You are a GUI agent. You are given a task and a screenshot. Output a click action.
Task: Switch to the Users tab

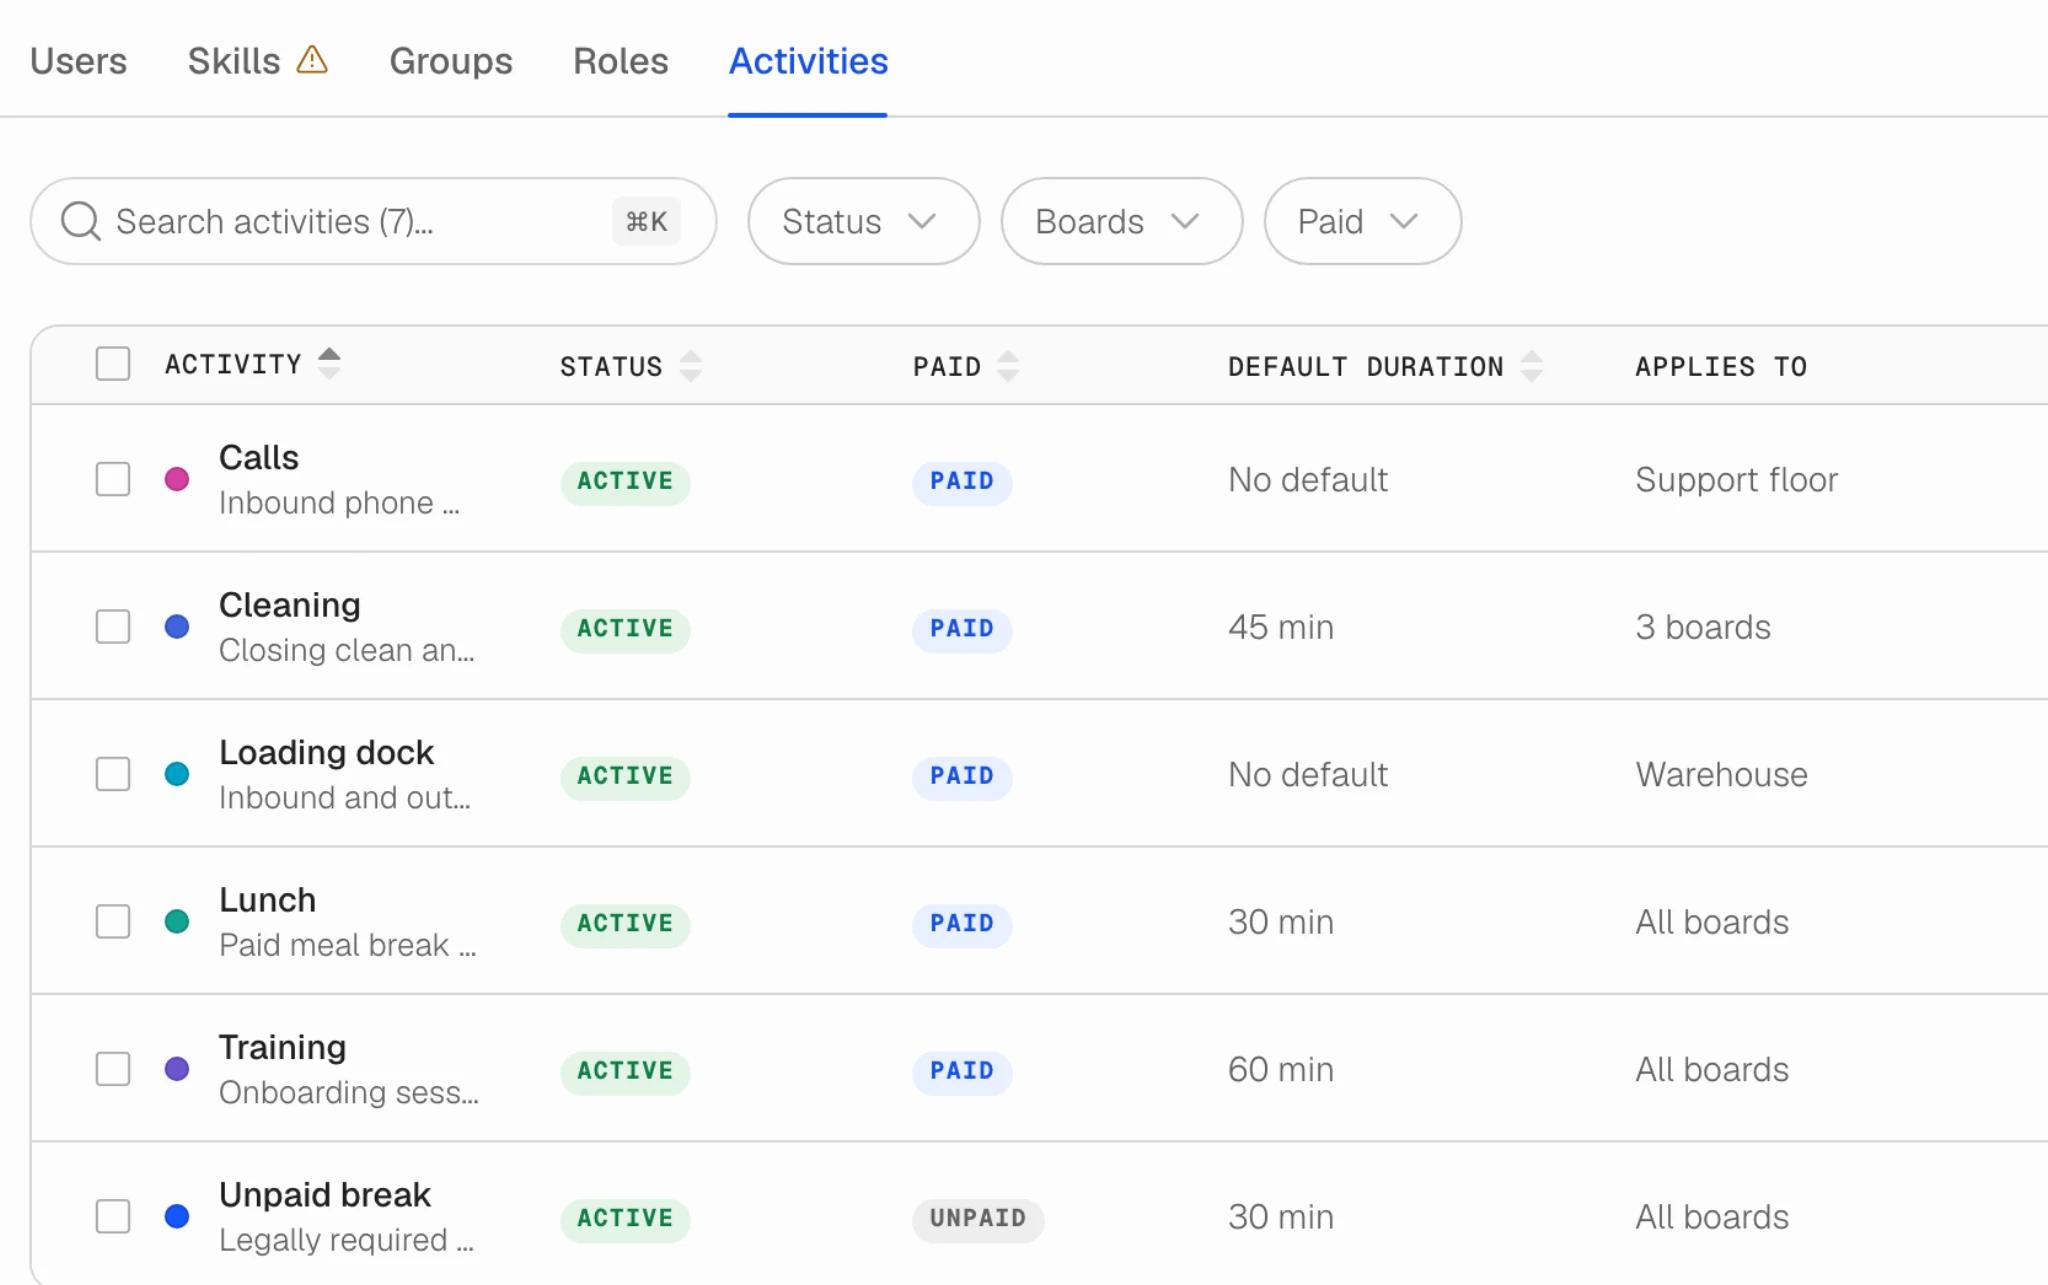(78, 61)
